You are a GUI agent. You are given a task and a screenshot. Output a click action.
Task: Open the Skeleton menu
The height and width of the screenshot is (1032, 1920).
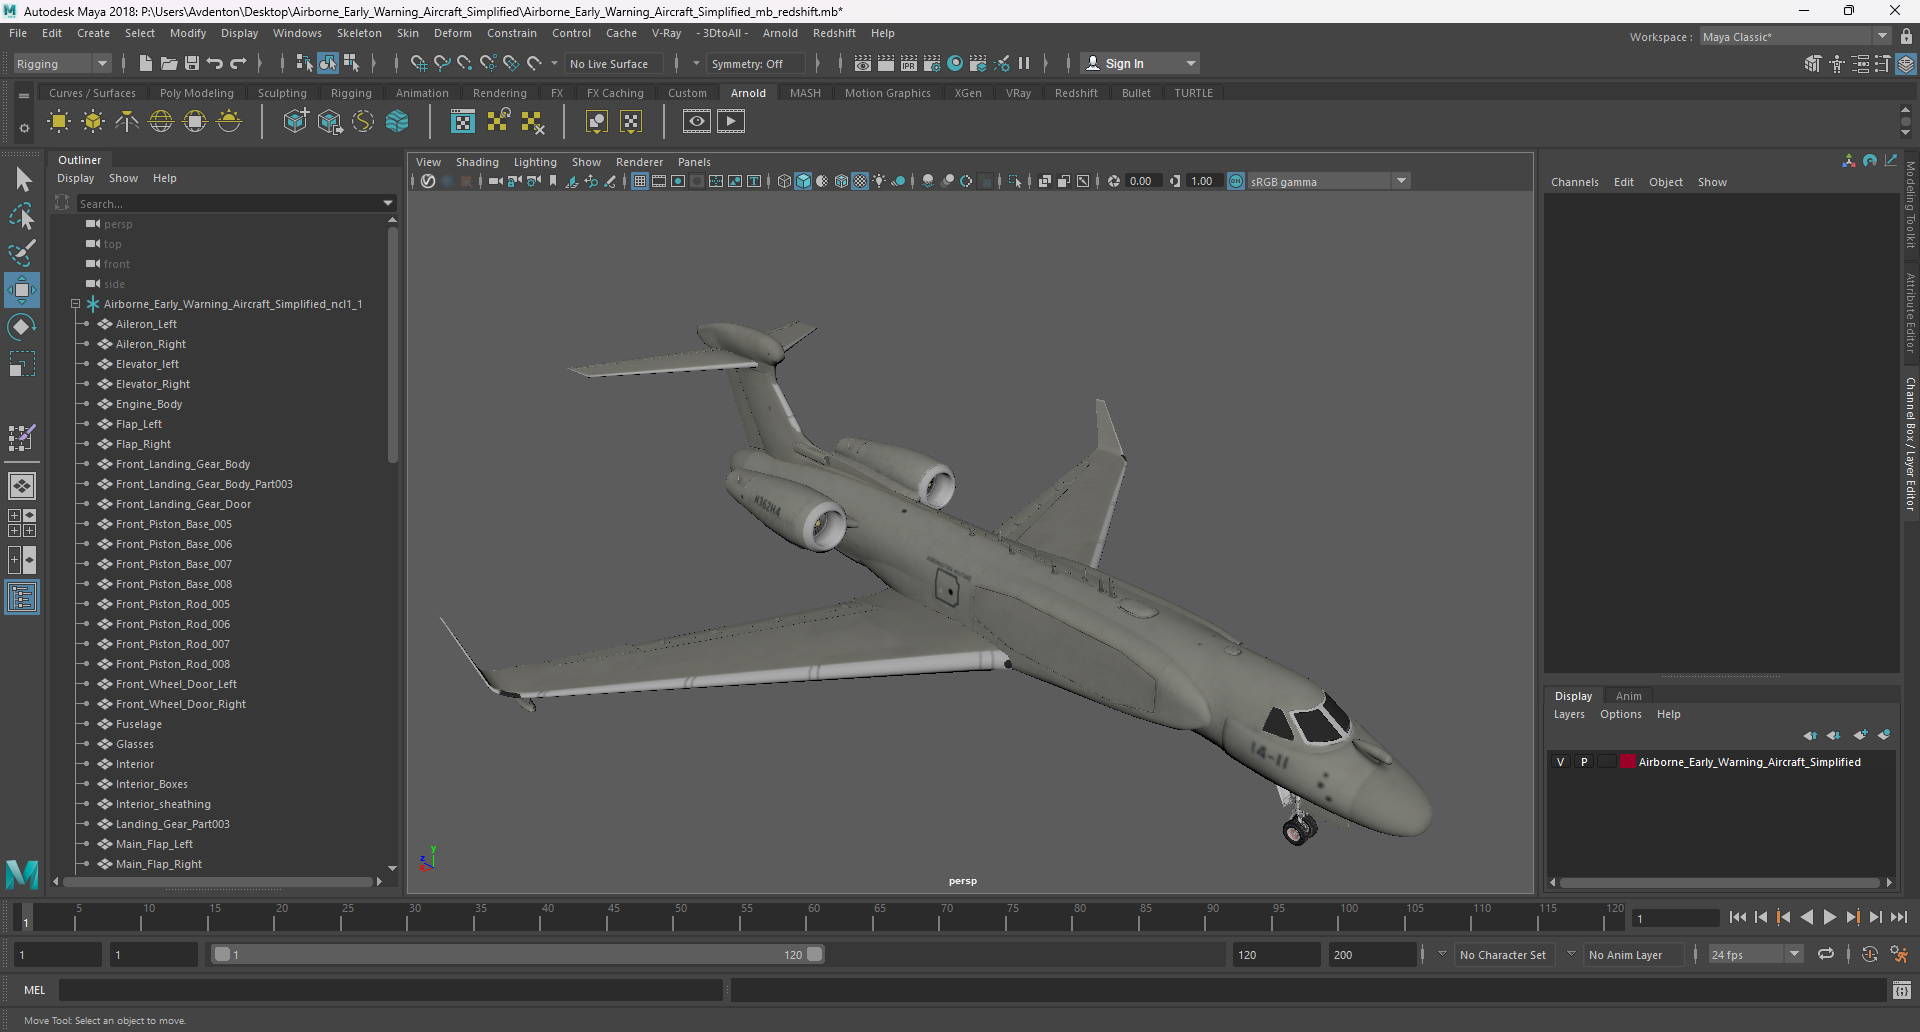tap(359, 33)
